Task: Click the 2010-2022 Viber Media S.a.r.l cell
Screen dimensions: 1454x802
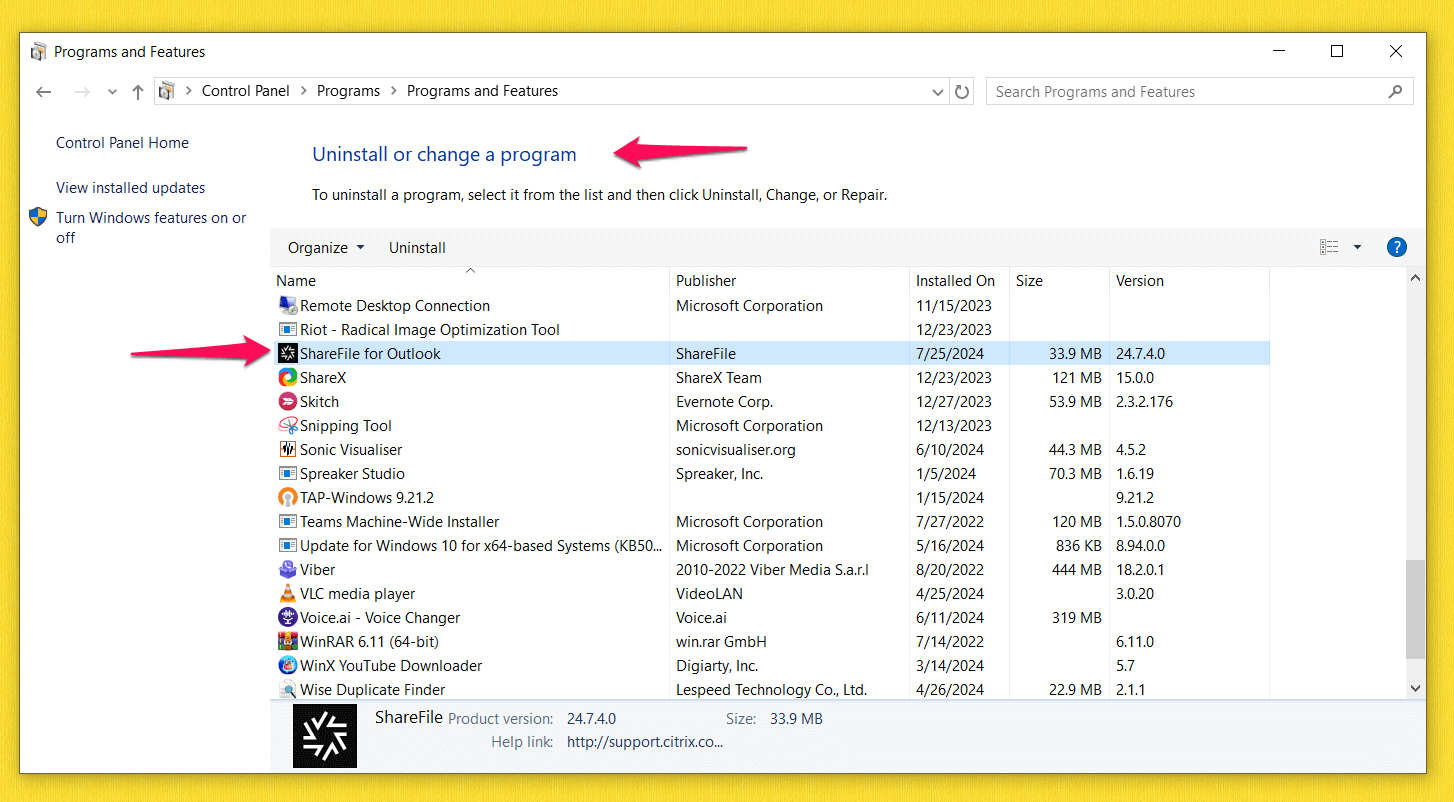Action: 772,569
